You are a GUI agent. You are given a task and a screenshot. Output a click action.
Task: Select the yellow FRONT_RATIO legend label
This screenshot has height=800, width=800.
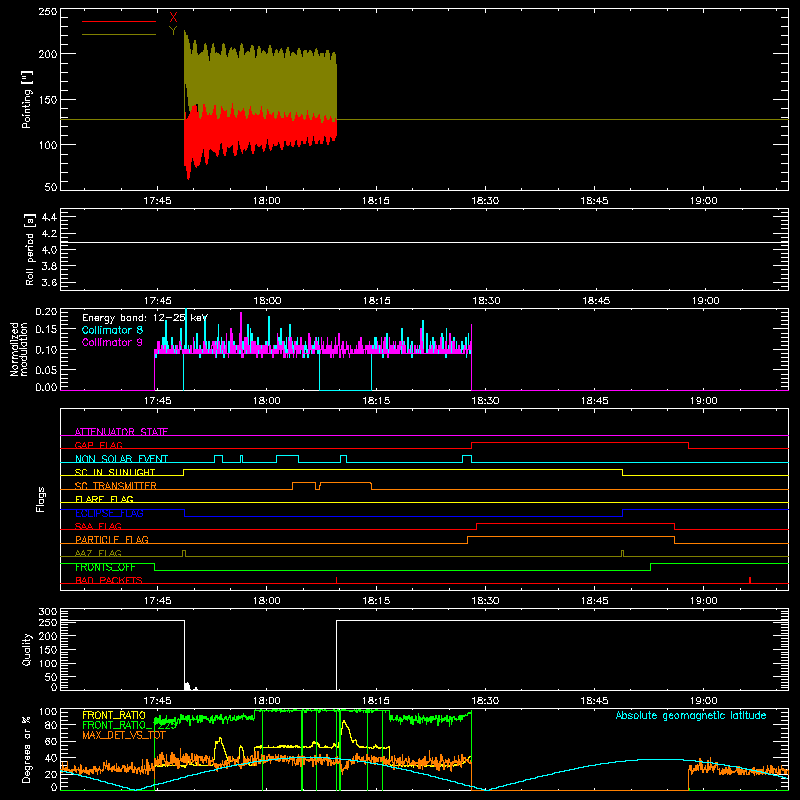click(x=114, y=715)
